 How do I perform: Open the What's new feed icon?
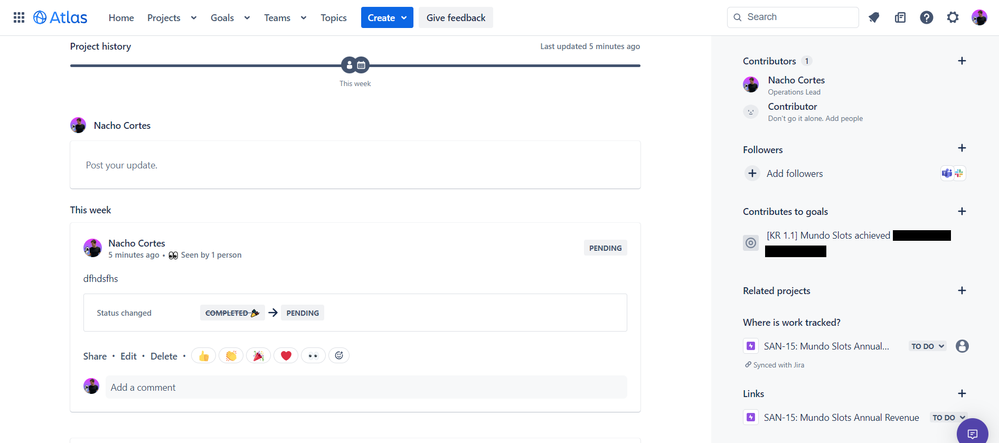900,18
